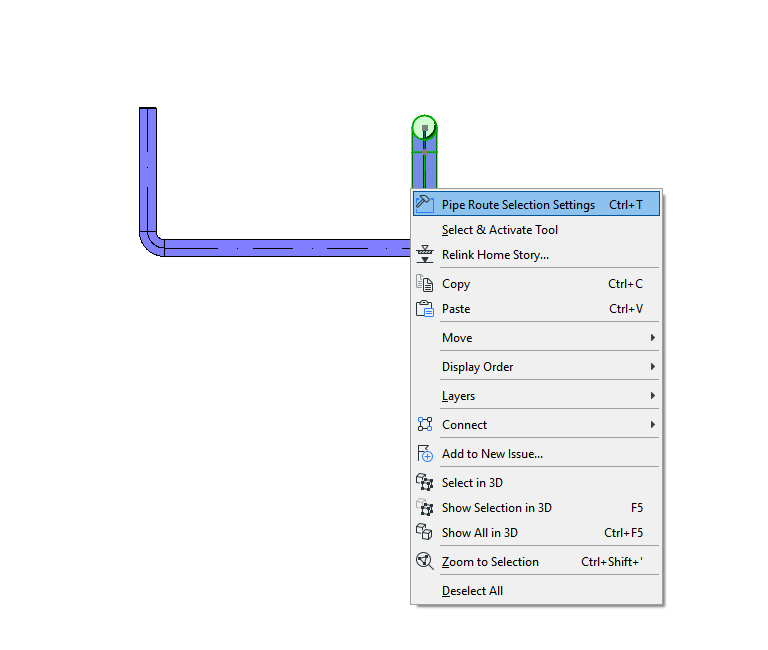Screen dimensions: 768x650
Task: Choose Show All in 3D
Action: click(536, 532)
